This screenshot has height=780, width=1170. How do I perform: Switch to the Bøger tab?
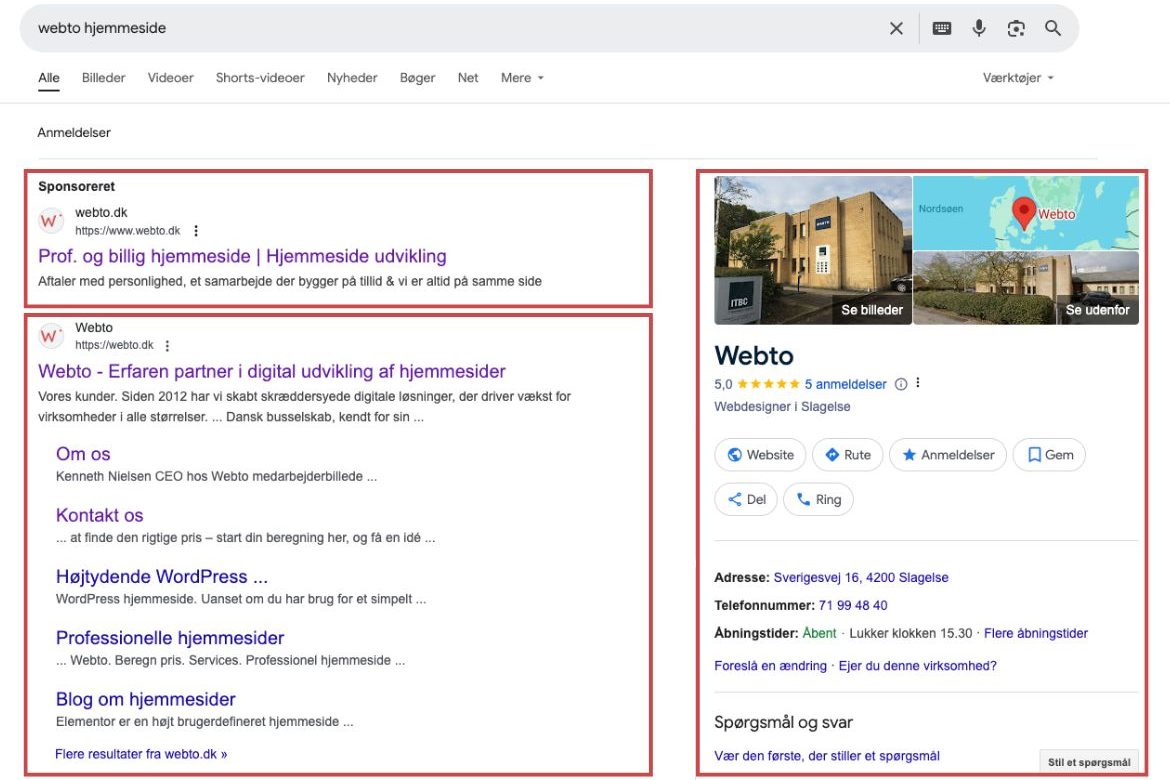(417, 78)
